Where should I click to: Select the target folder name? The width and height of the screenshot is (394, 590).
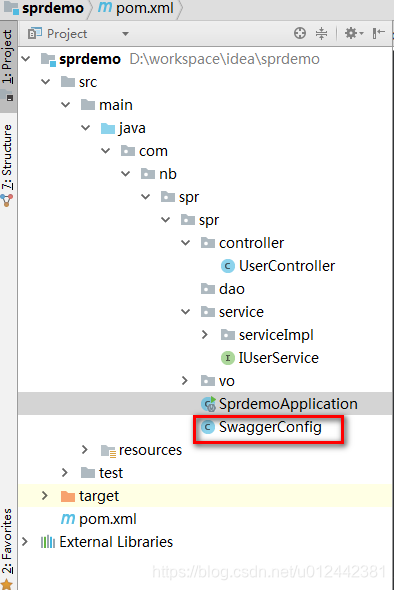(x=99, y=496)
